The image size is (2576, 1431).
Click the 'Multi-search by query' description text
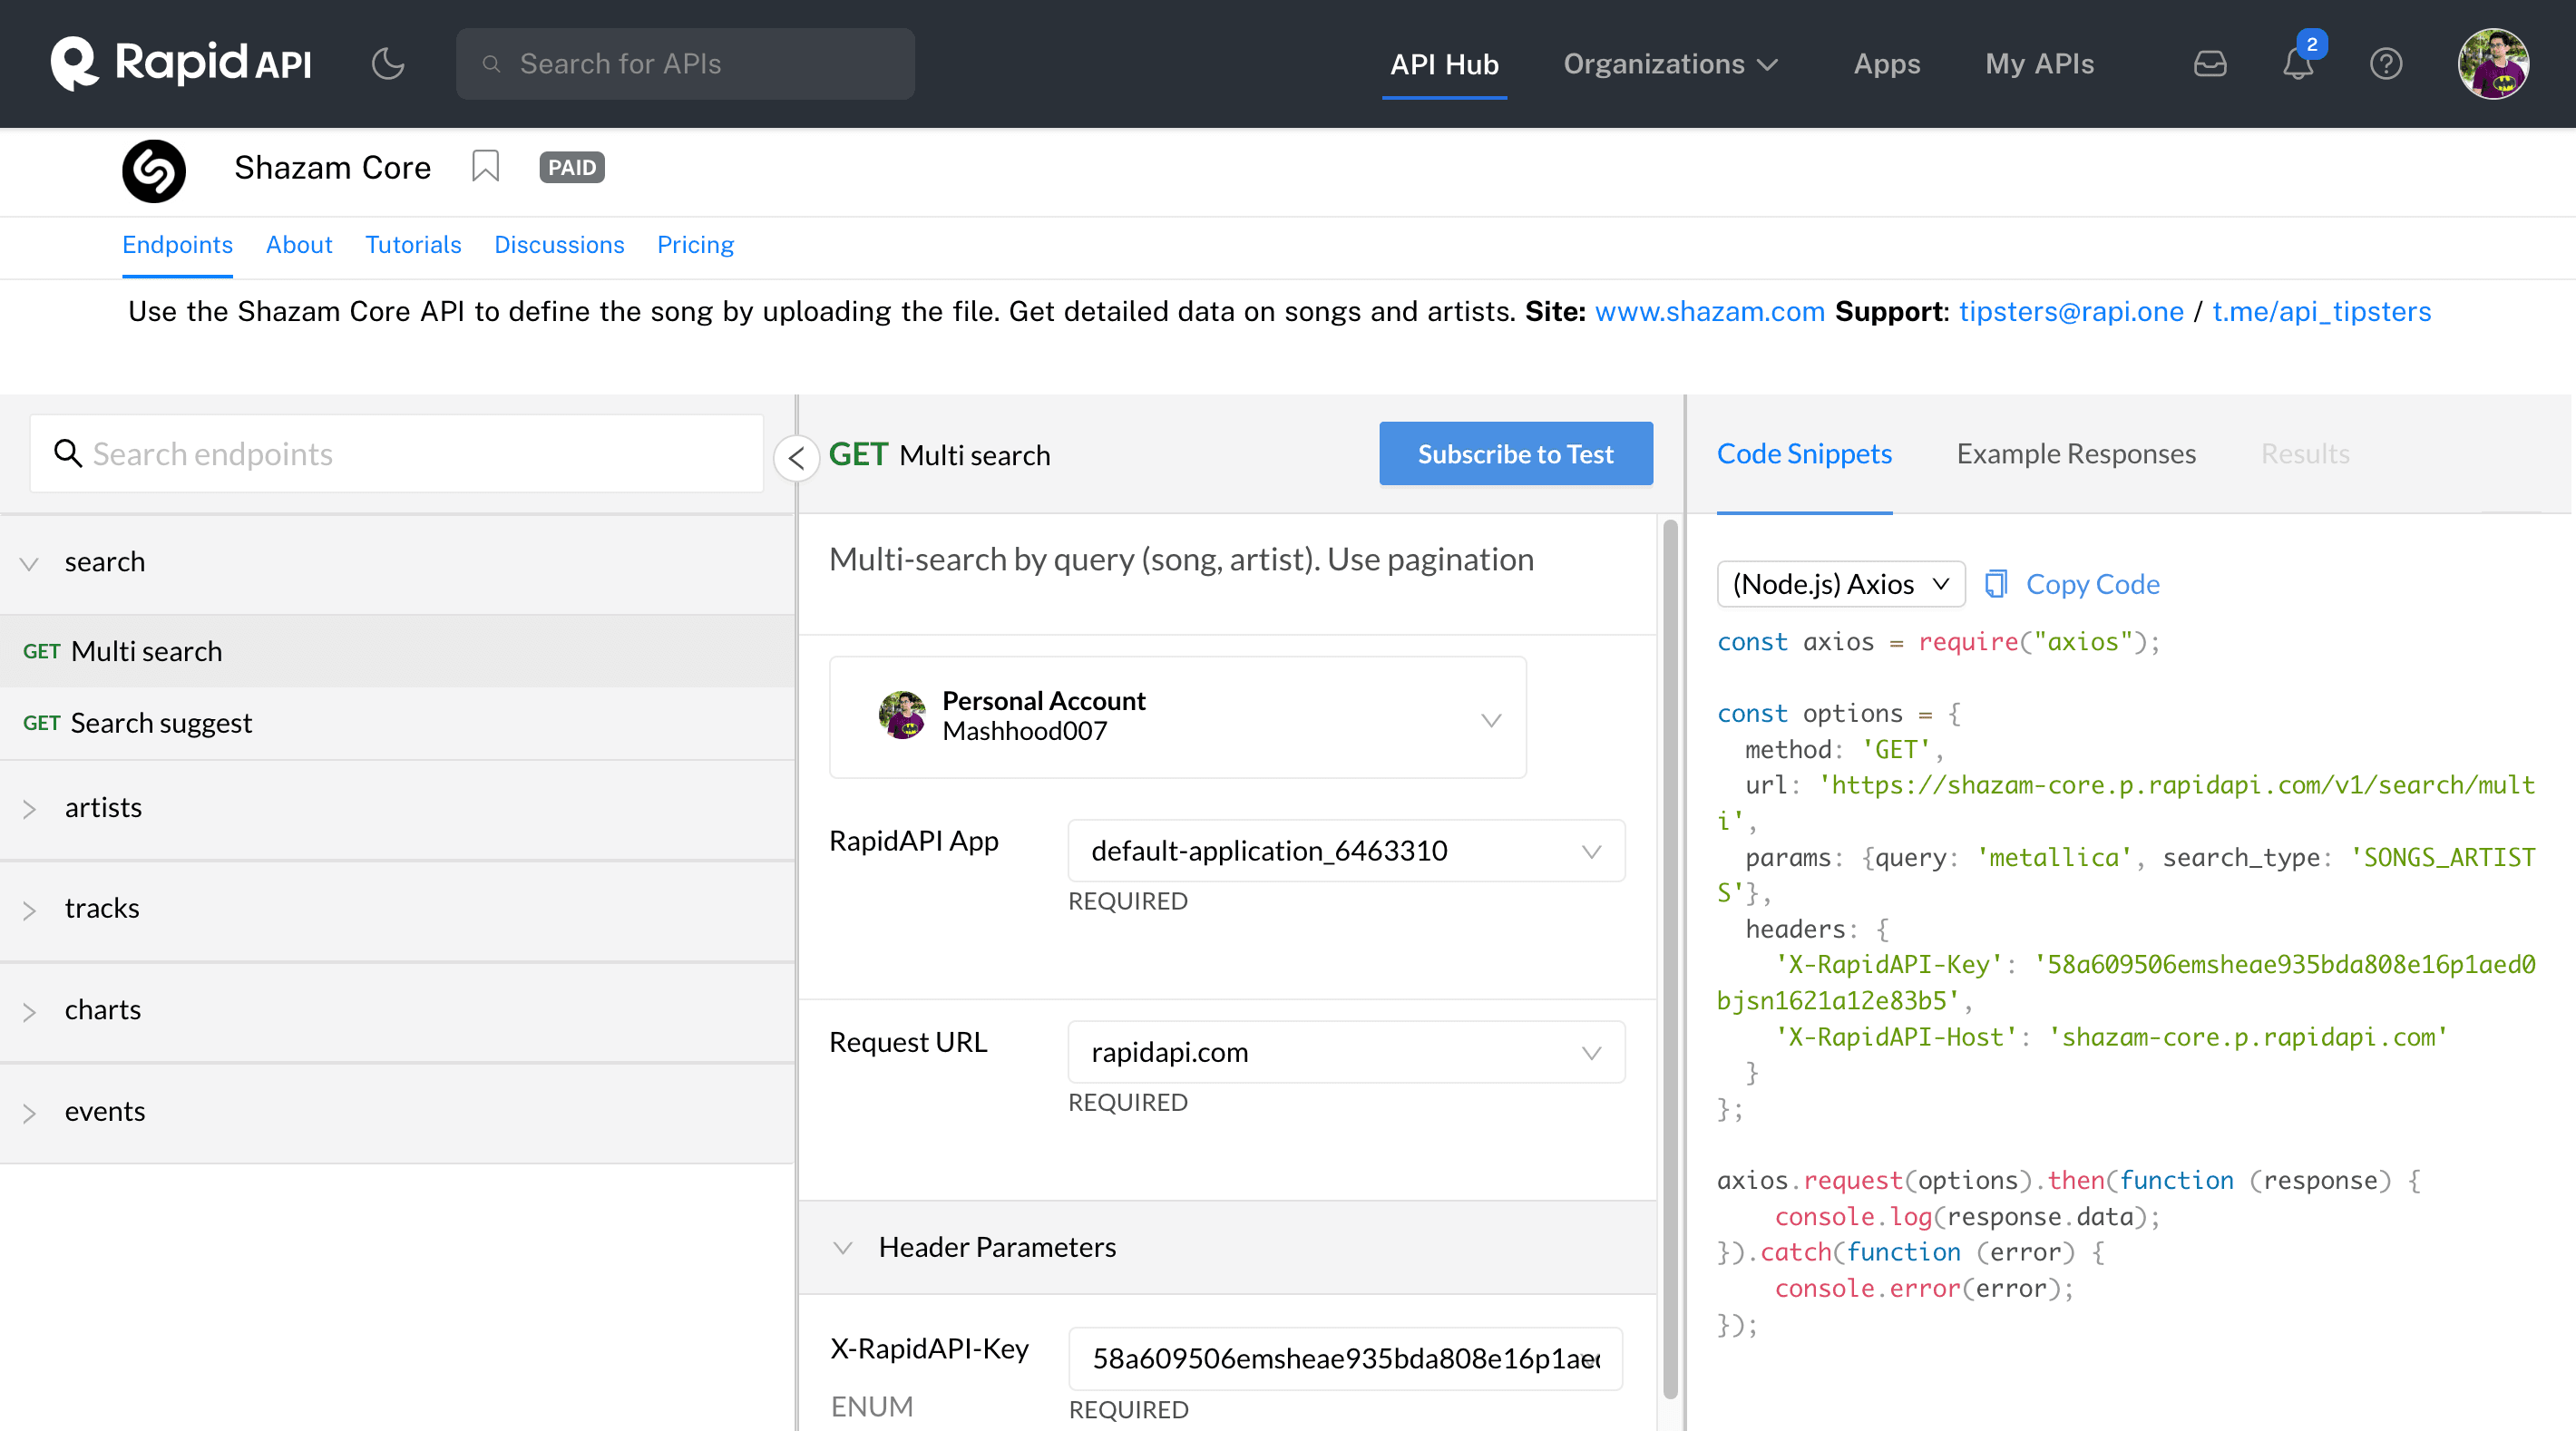pos(1181,559)
